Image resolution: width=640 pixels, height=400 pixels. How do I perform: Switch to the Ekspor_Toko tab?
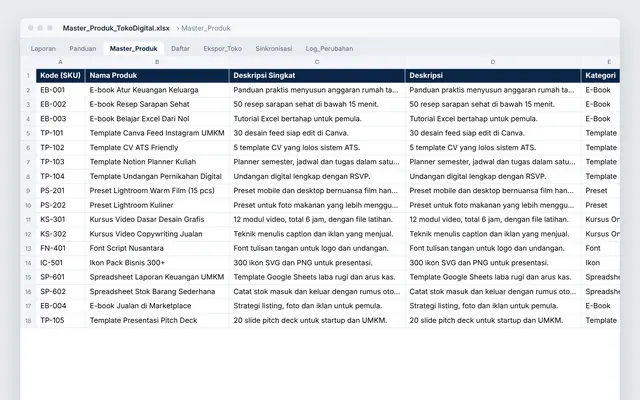222,49
